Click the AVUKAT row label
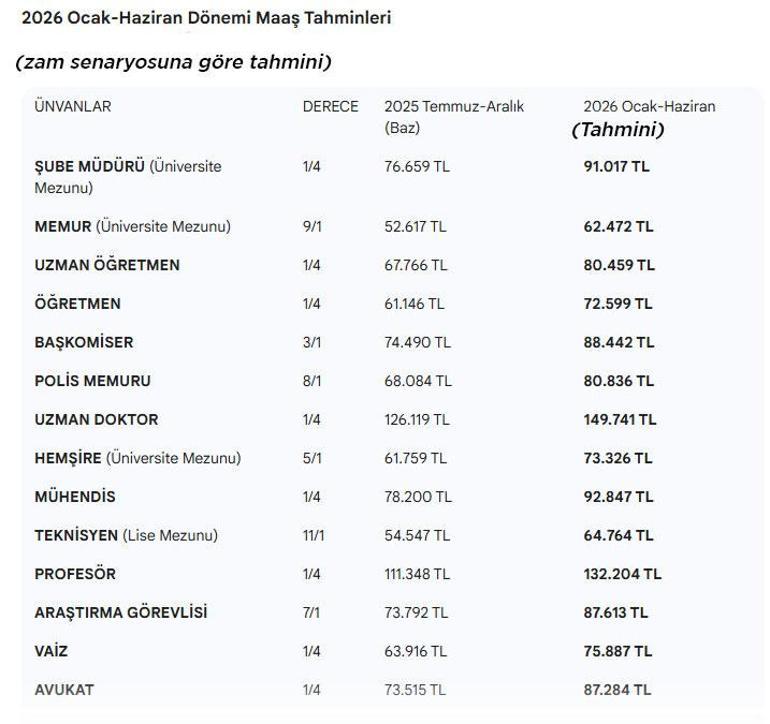This screenshot has height=724, width=770. tap(64, 689)
